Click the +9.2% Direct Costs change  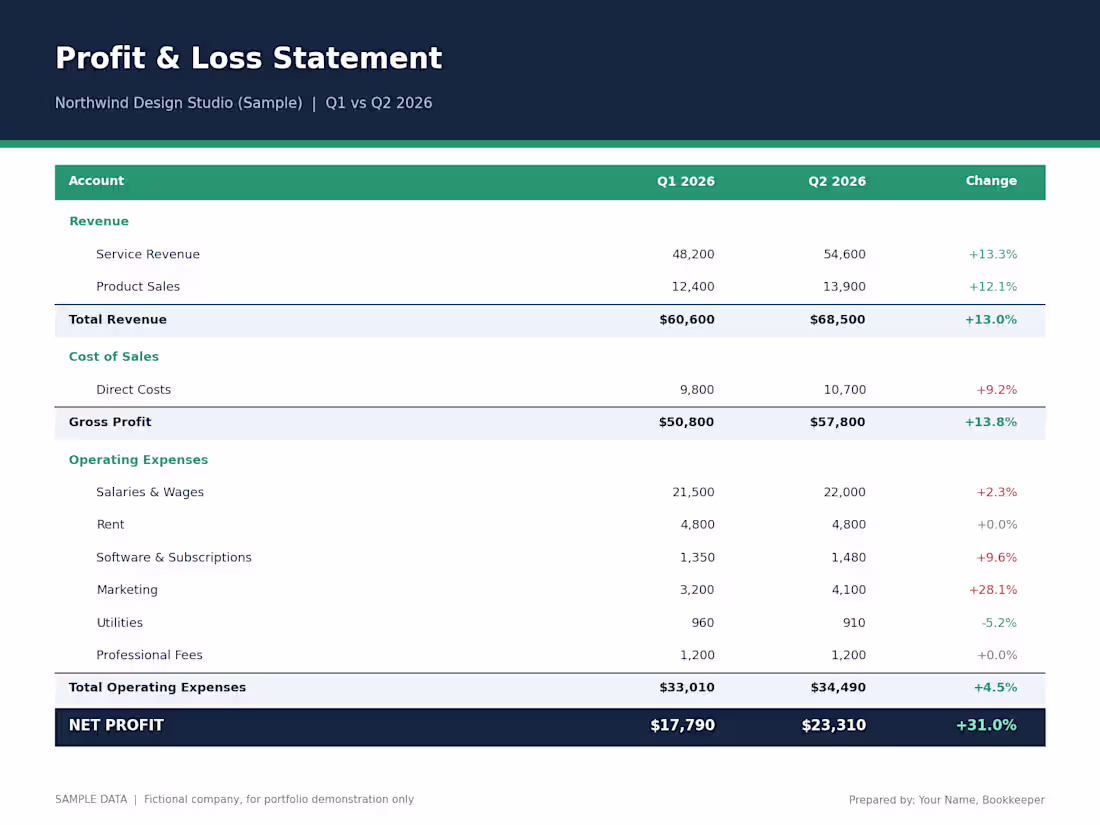(996, 389)
